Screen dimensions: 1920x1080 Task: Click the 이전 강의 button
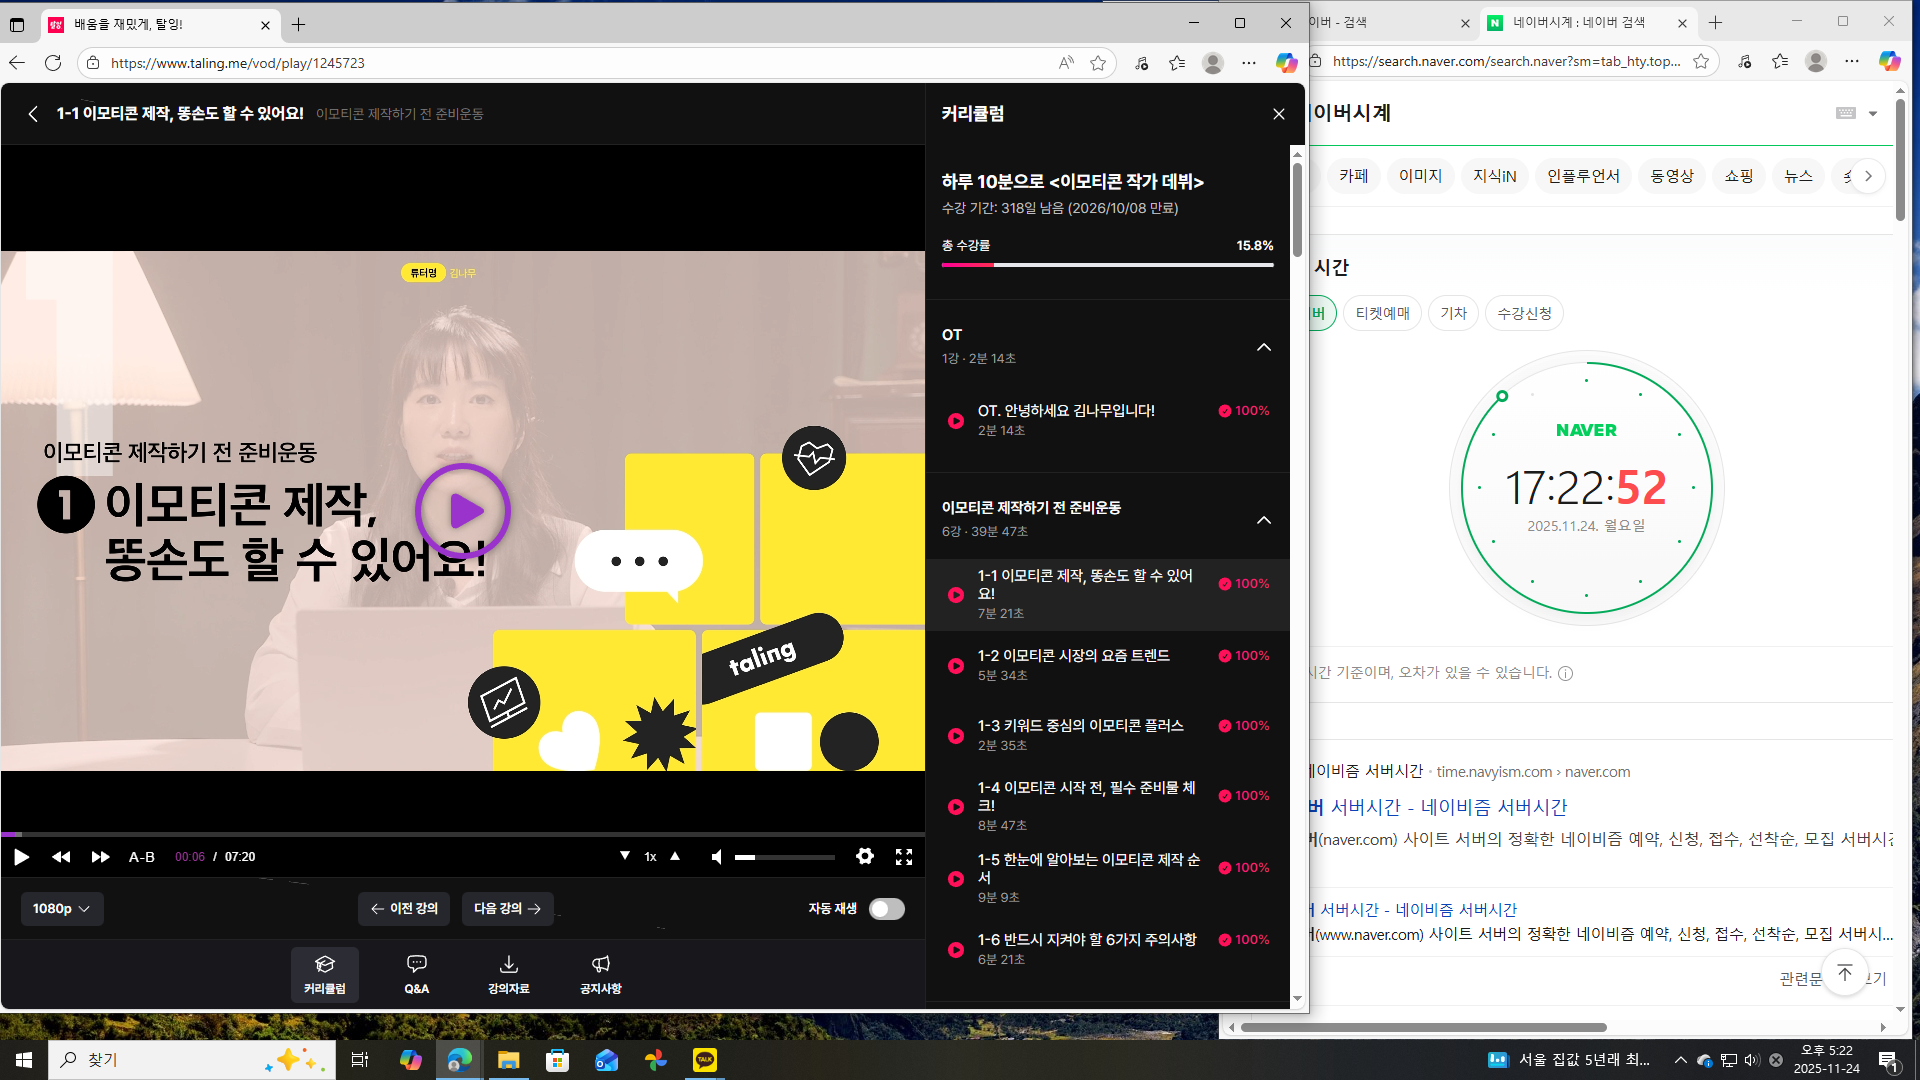404,909
